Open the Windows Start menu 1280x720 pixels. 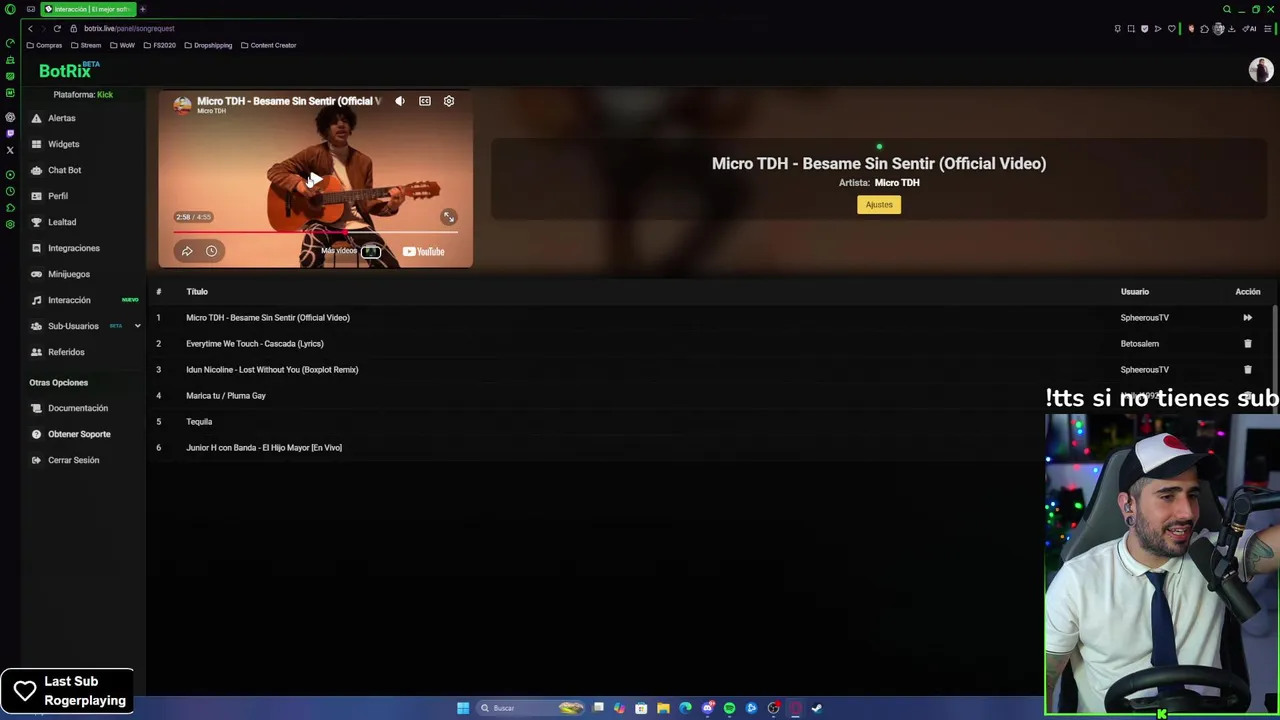tap(463, 708)
